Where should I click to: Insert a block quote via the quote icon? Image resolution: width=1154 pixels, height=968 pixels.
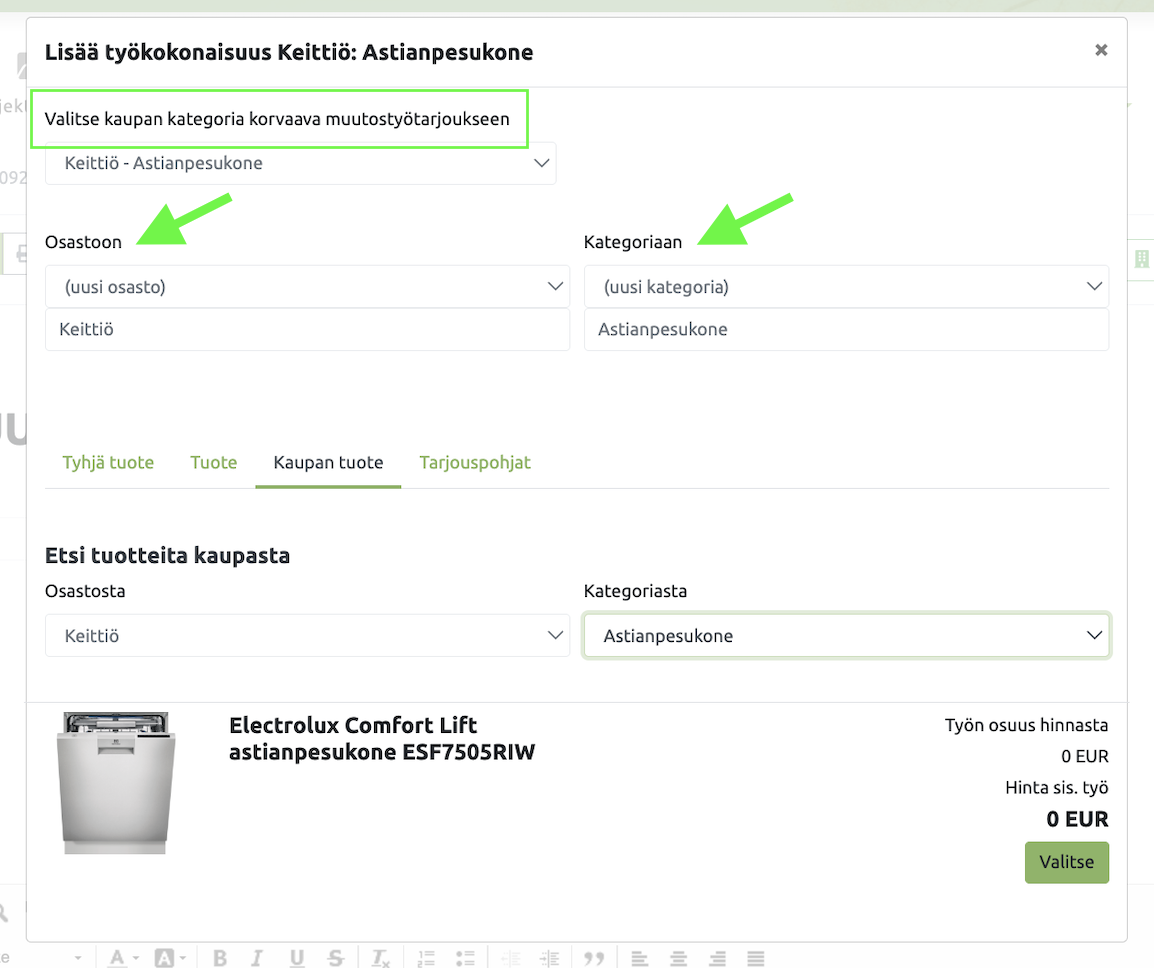[594, 958]
